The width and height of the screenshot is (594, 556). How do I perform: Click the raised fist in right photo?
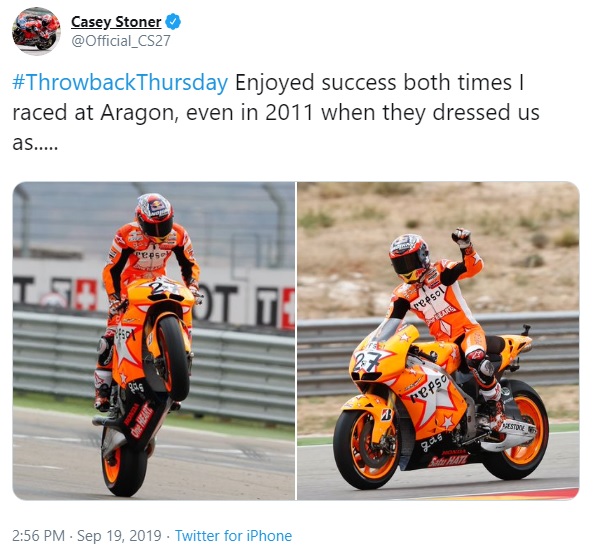click(x=461, y=237)
